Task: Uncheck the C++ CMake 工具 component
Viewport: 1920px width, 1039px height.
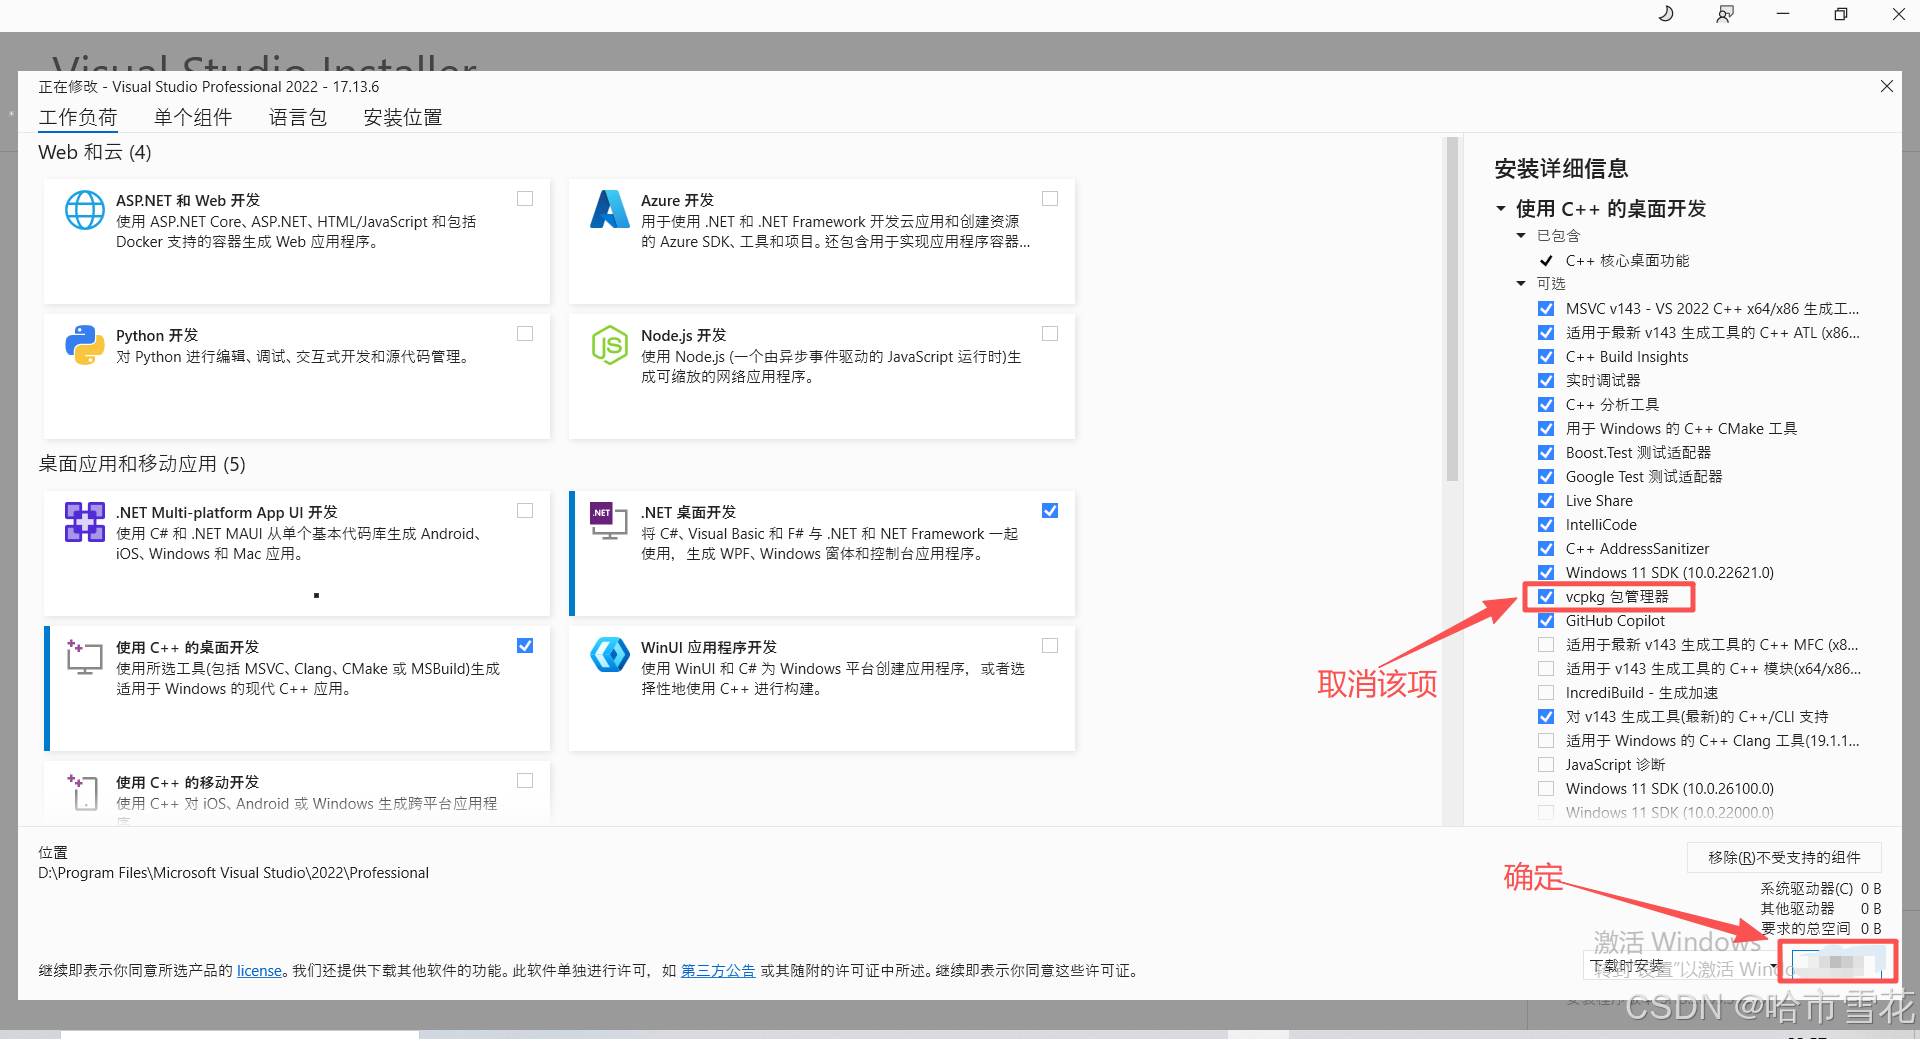Action: coord(1546,429)
